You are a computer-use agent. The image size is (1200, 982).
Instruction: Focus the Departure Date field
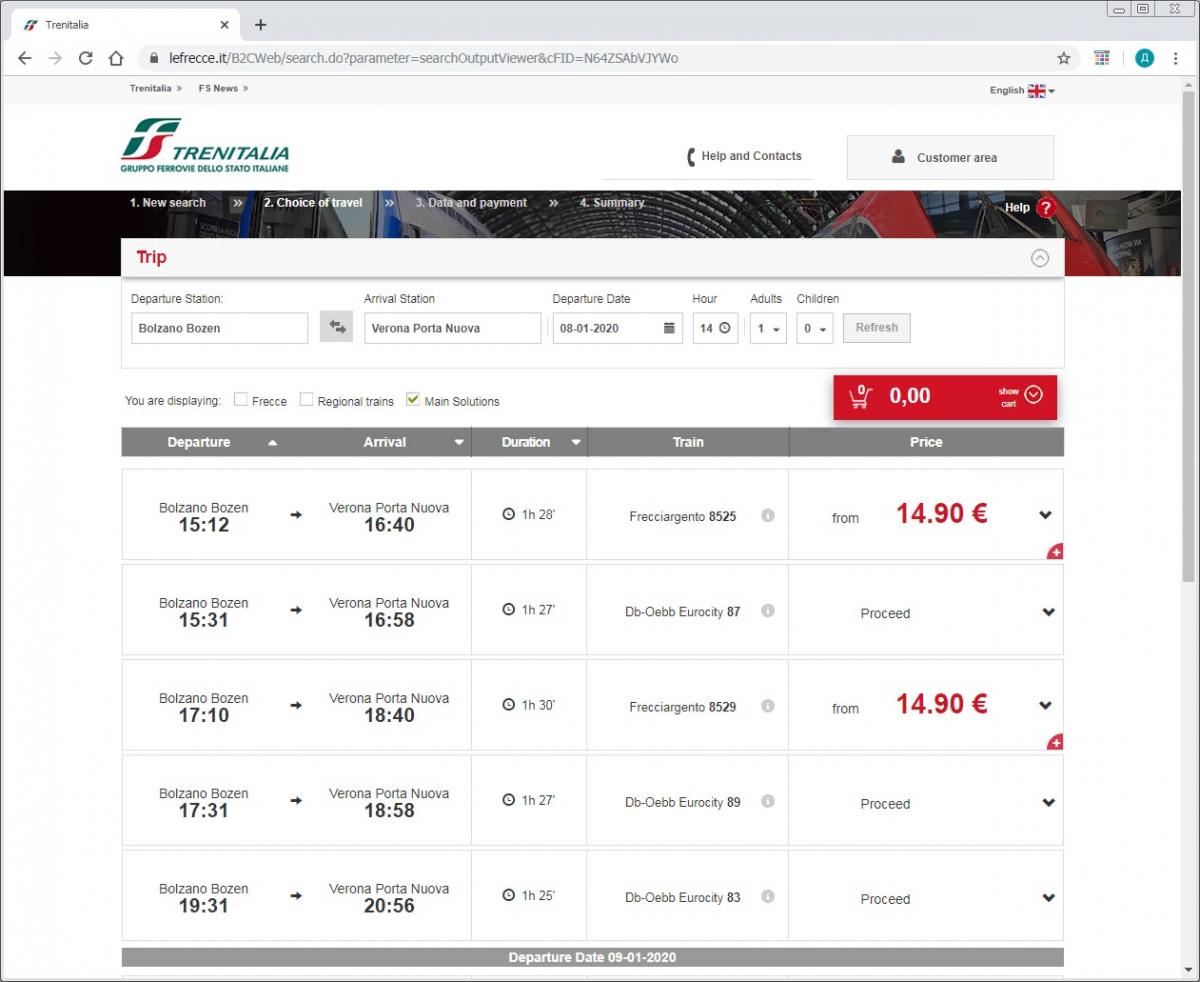coord(618,328)
